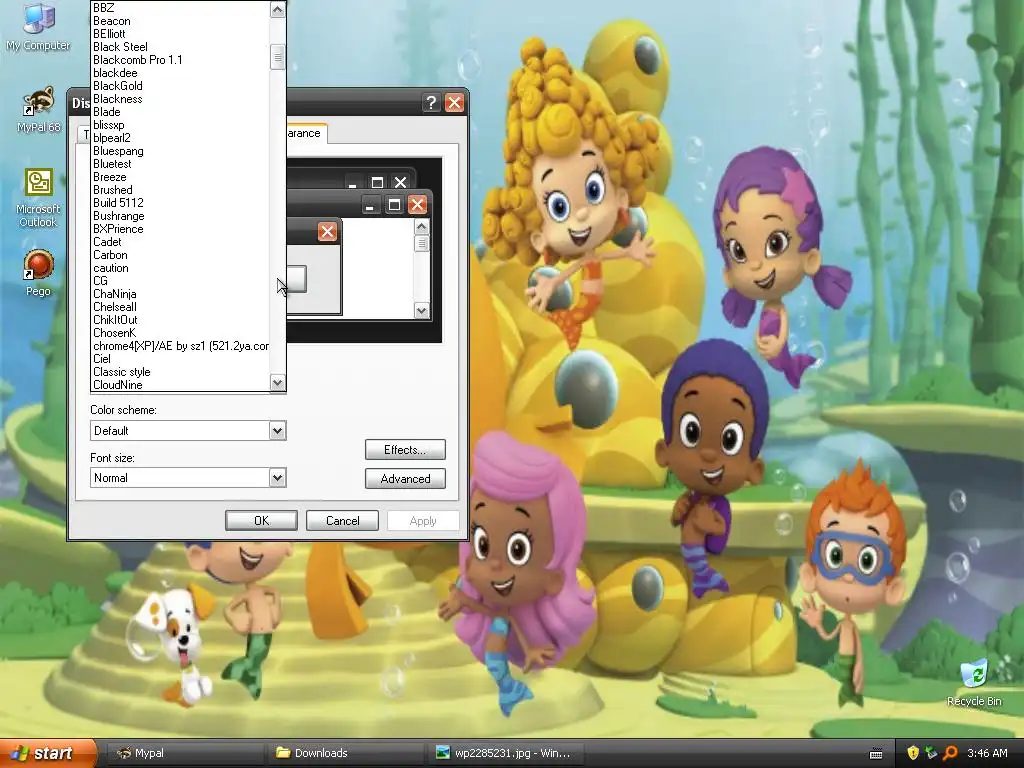
Task: Open the MyPal 68 desktop shortcut
Action: point(38,109)
